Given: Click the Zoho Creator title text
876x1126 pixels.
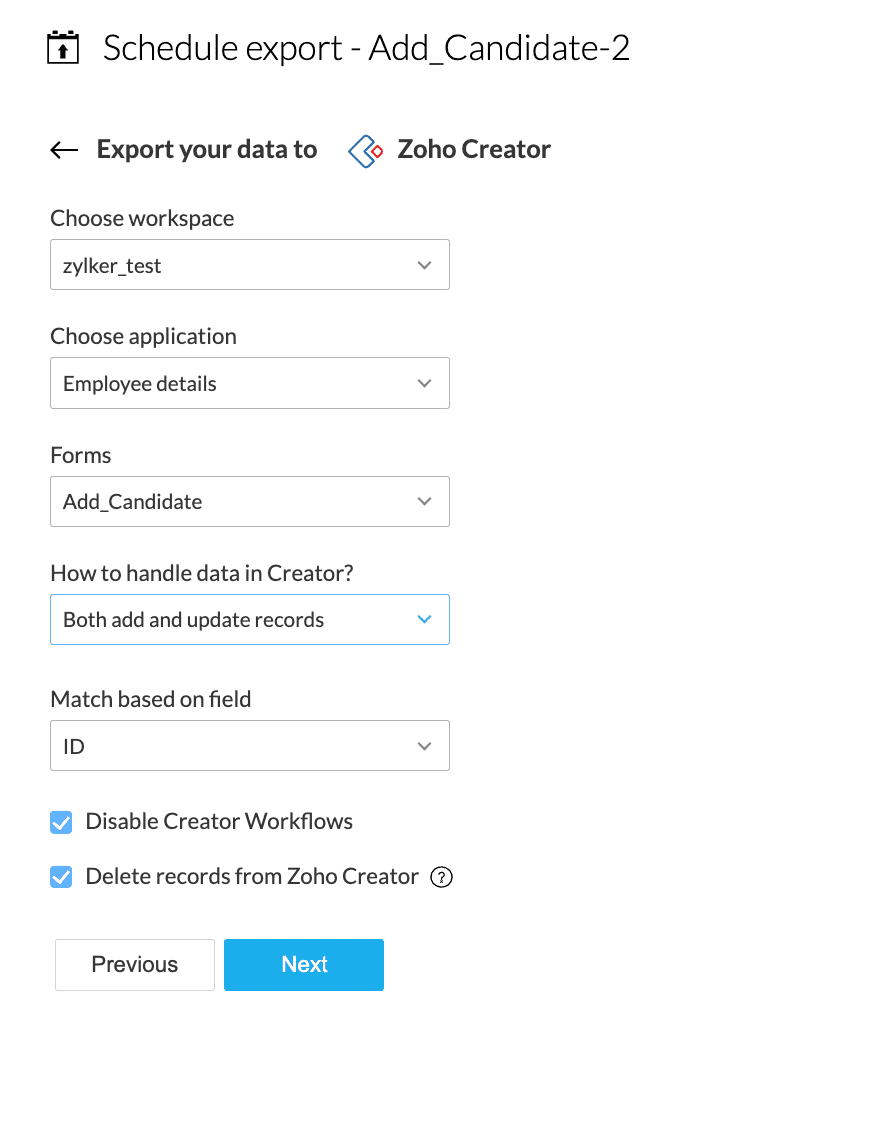Looking at the screenshot, I should 474,150.
